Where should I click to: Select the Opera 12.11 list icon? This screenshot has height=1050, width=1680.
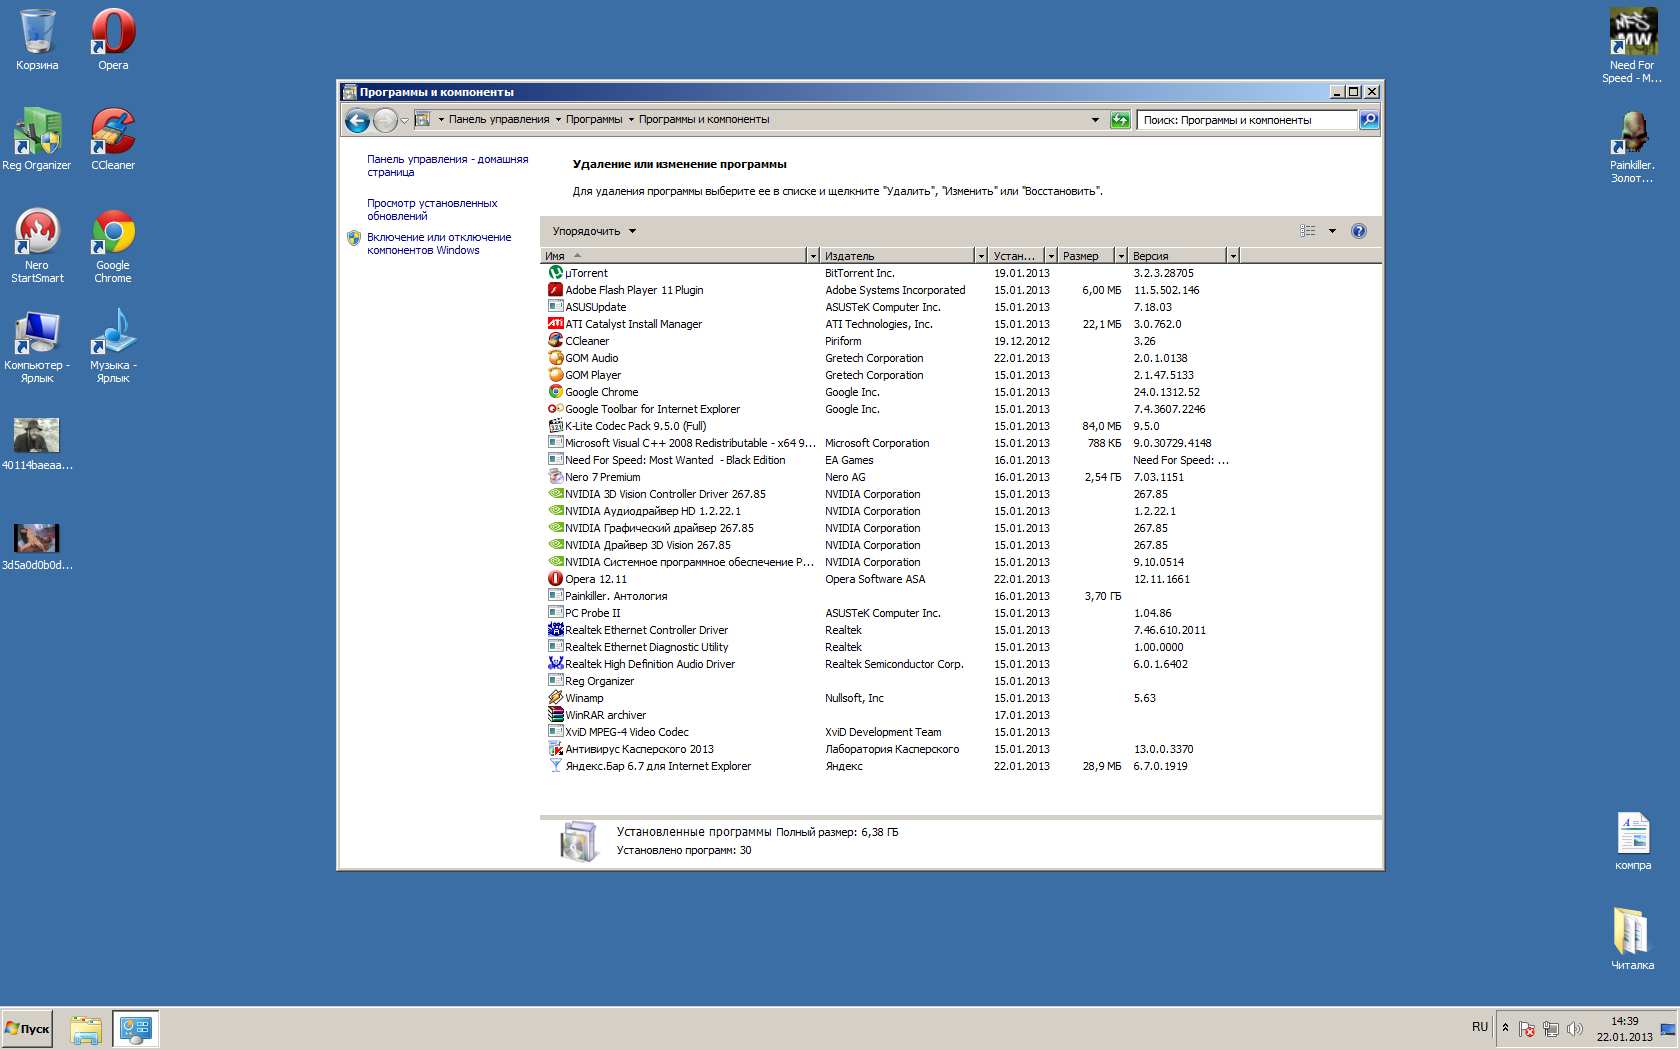(556, 579)
